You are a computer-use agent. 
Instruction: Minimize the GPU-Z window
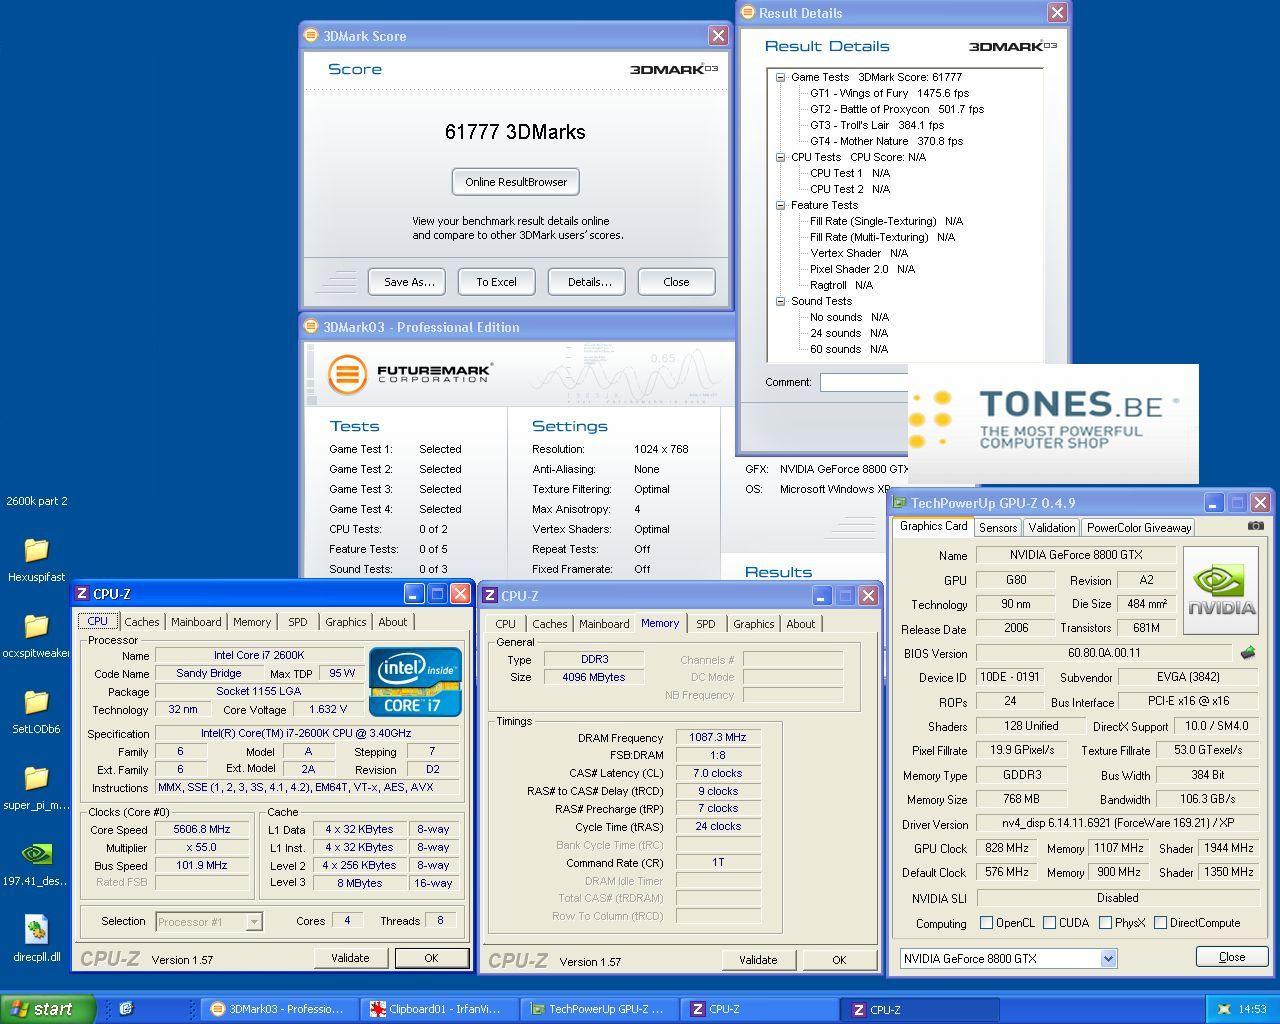click(x=1214, y=503)
